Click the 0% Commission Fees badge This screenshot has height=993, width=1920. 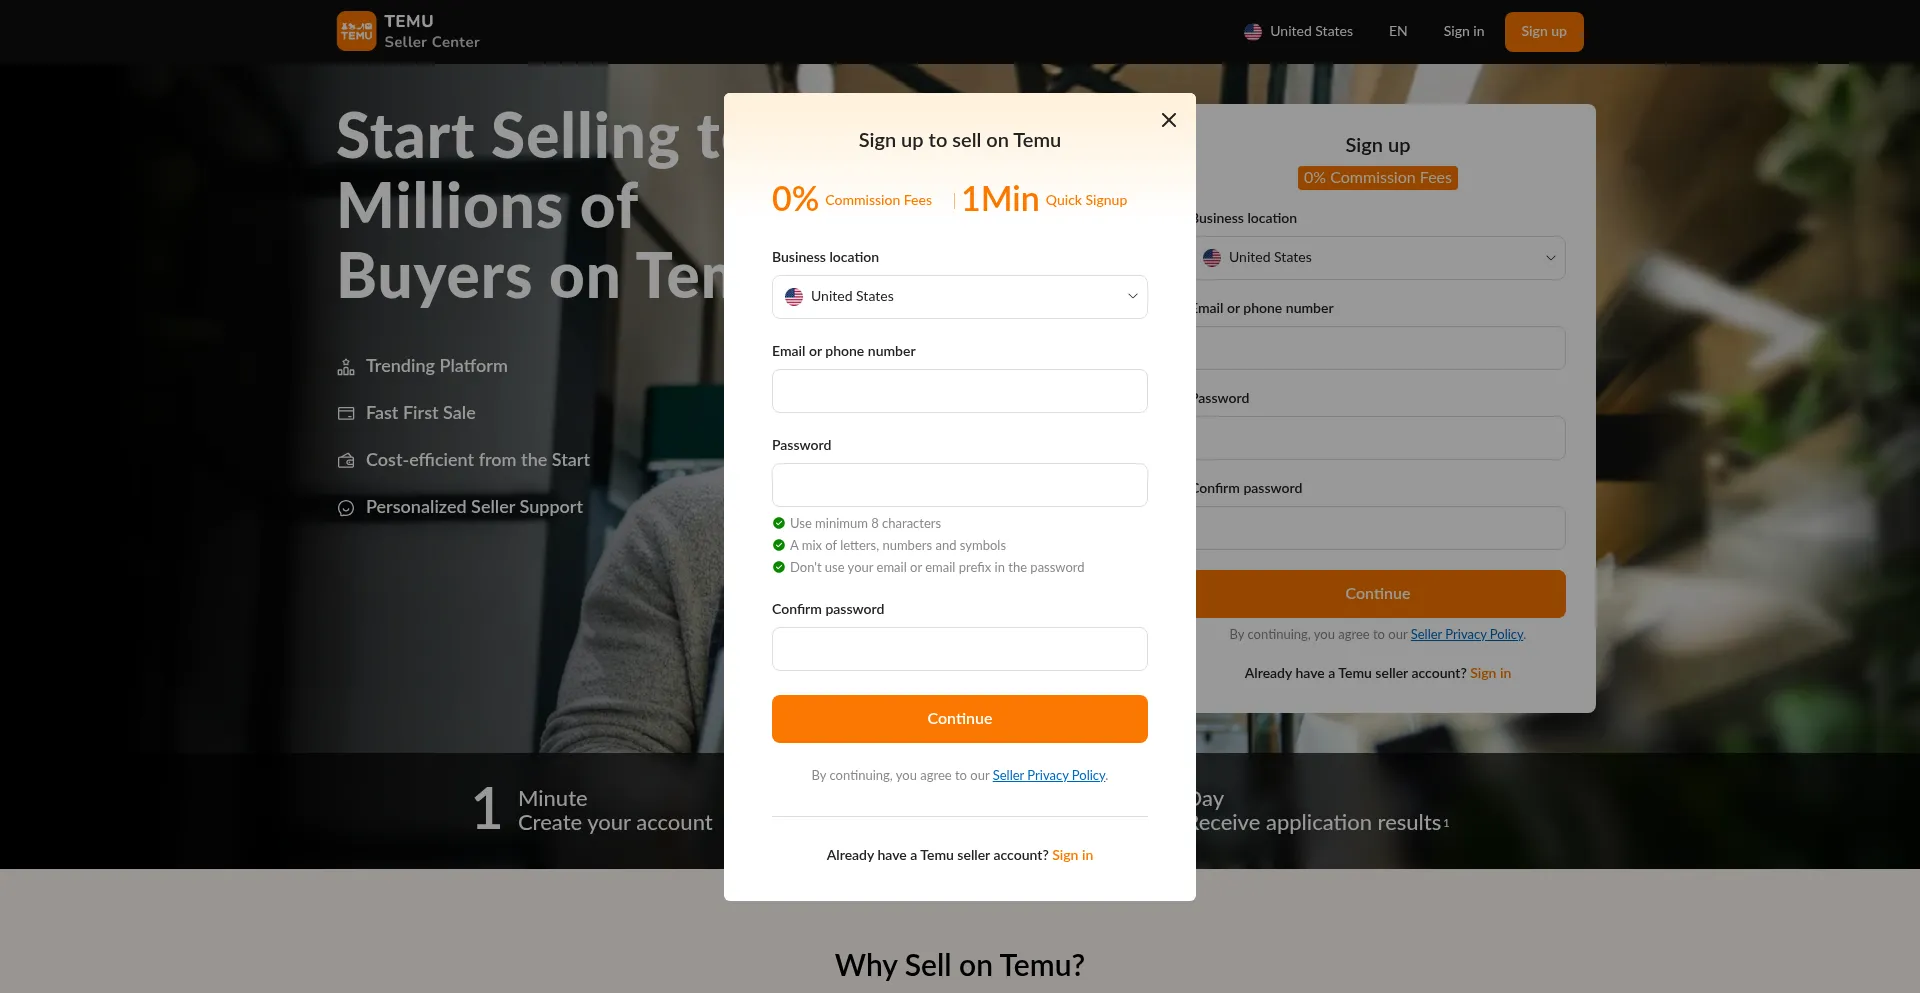pos(1377,178)
